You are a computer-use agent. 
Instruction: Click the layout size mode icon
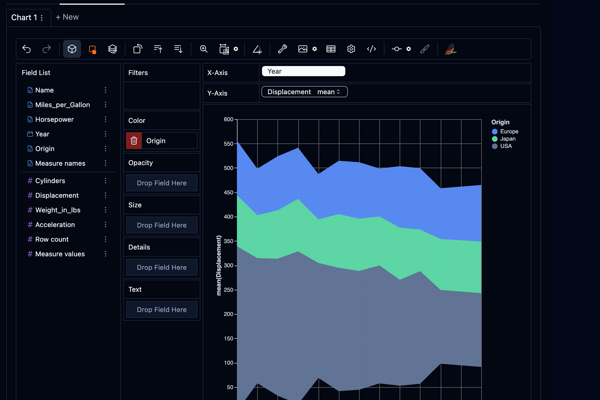click(223, 49)
